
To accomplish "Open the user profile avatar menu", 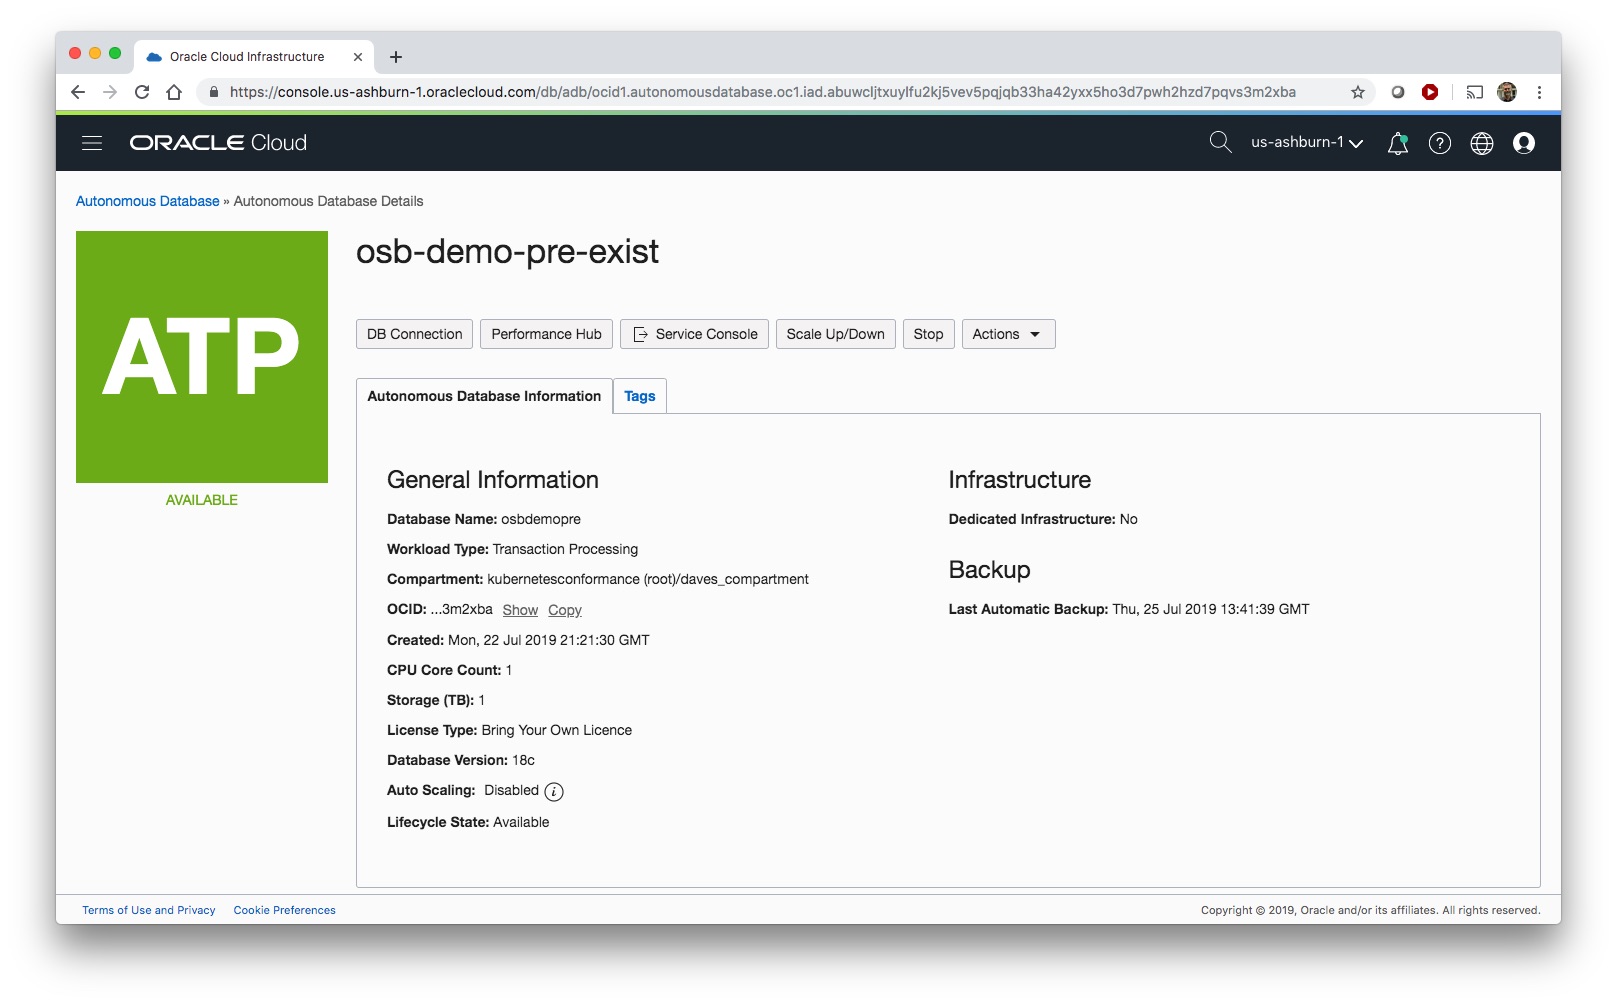I will pos(1523,143).
